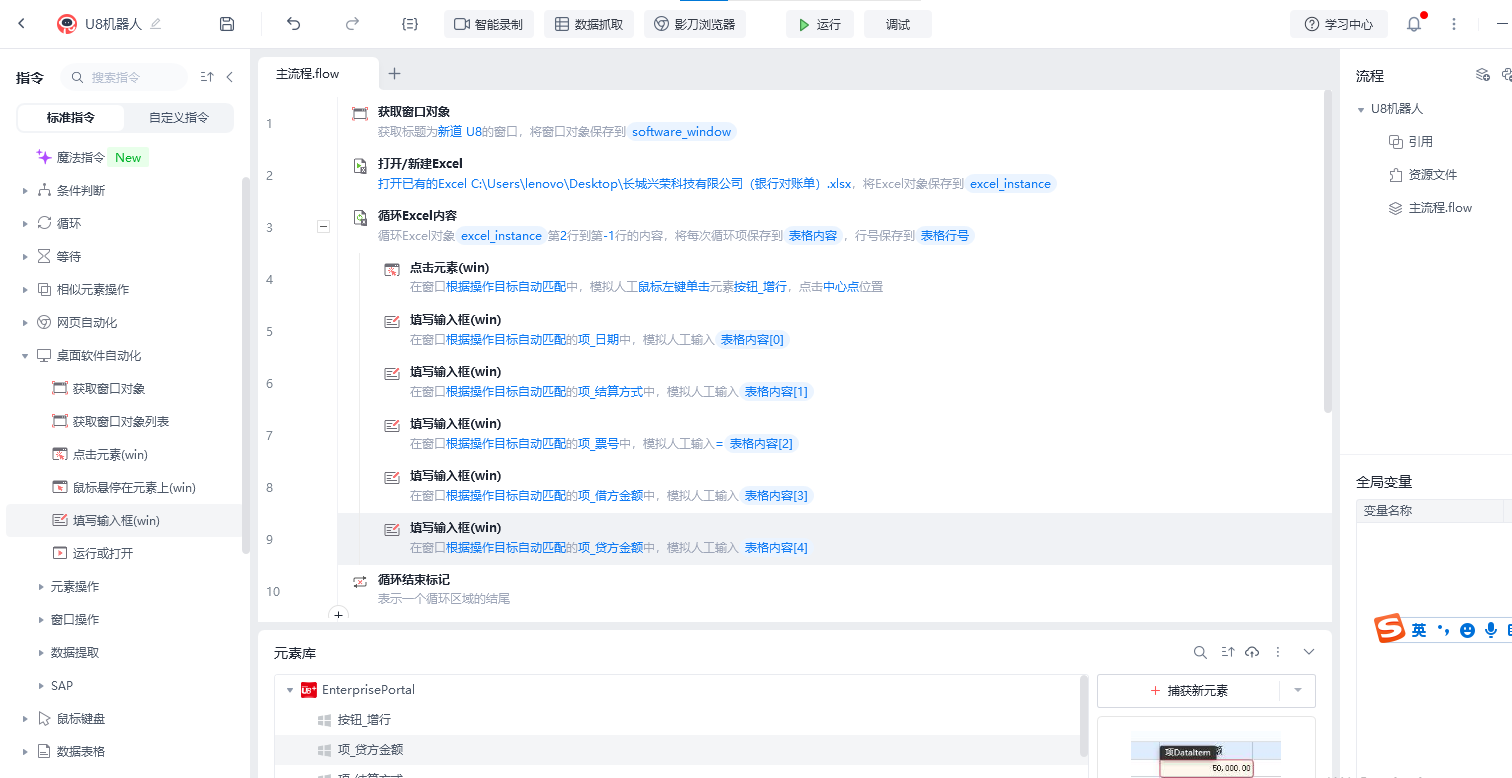Undo the last action
This screenshot has width=1512, height=778.
pos(293,24)
